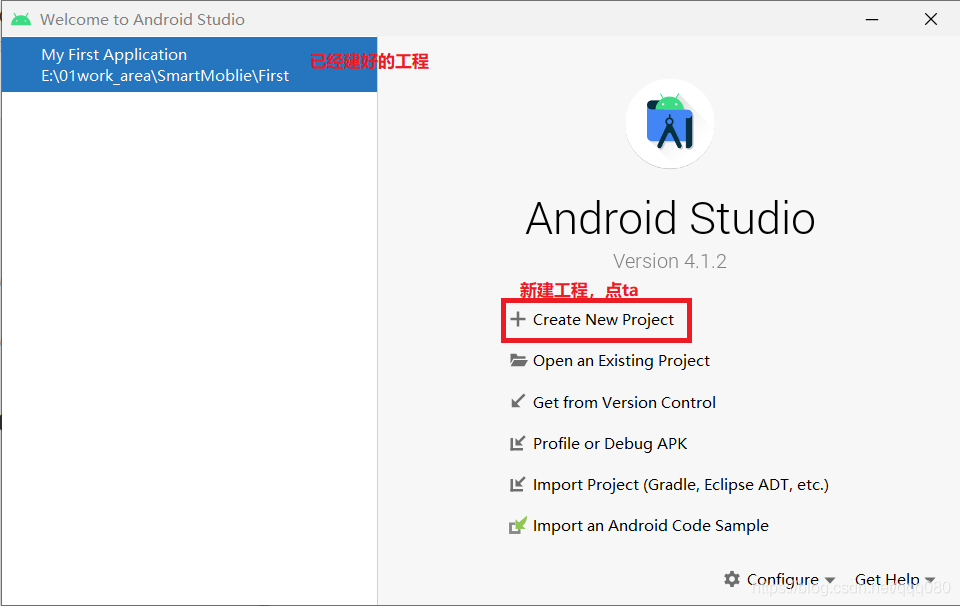Click the Android Studio logo in center
Image resolution: width=960 pixels, height=606 pixels.
[x=670, y=124]
